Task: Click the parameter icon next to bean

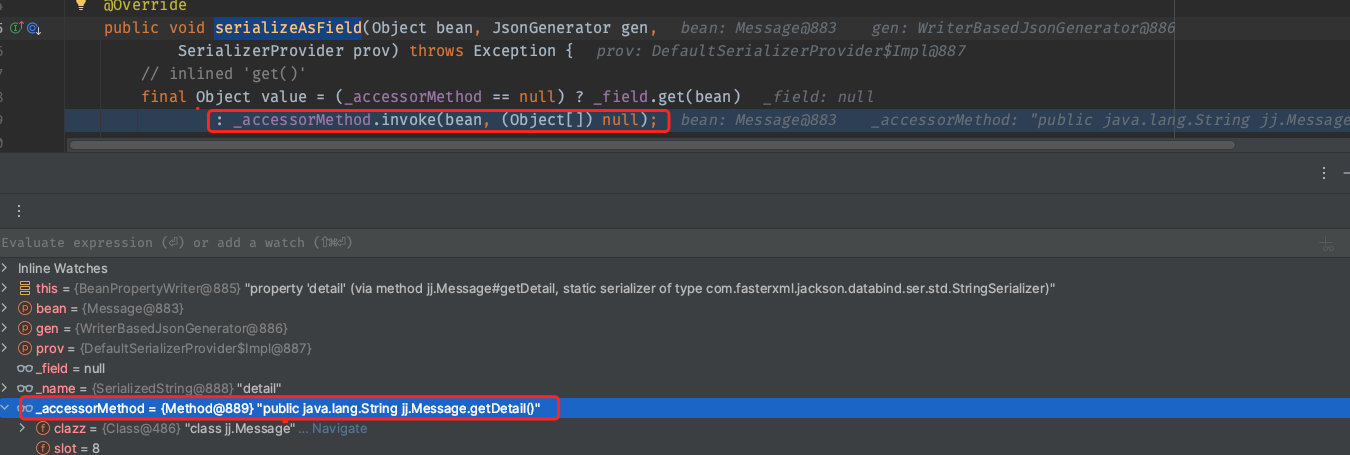Action: tap(25, 308)
